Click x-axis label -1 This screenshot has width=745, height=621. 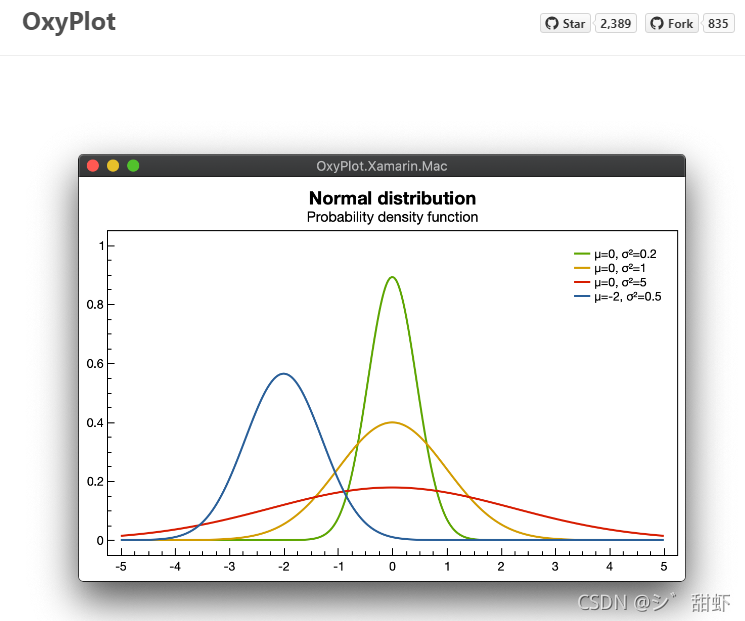click(338, 566)
